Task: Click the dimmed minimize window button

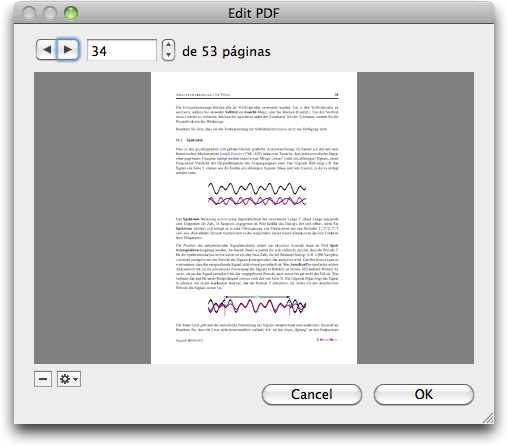Action: pyautogui.click(x=50, y=13)
